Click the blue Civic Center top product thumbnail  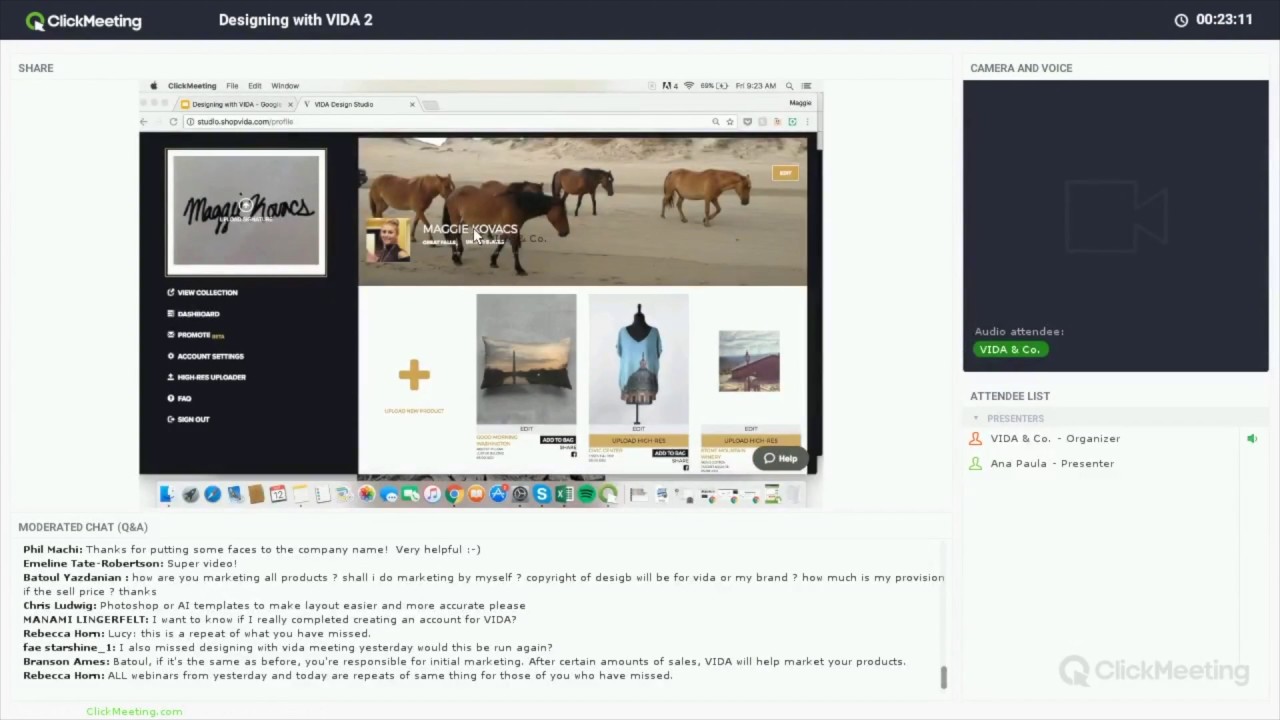coord(638,359)
